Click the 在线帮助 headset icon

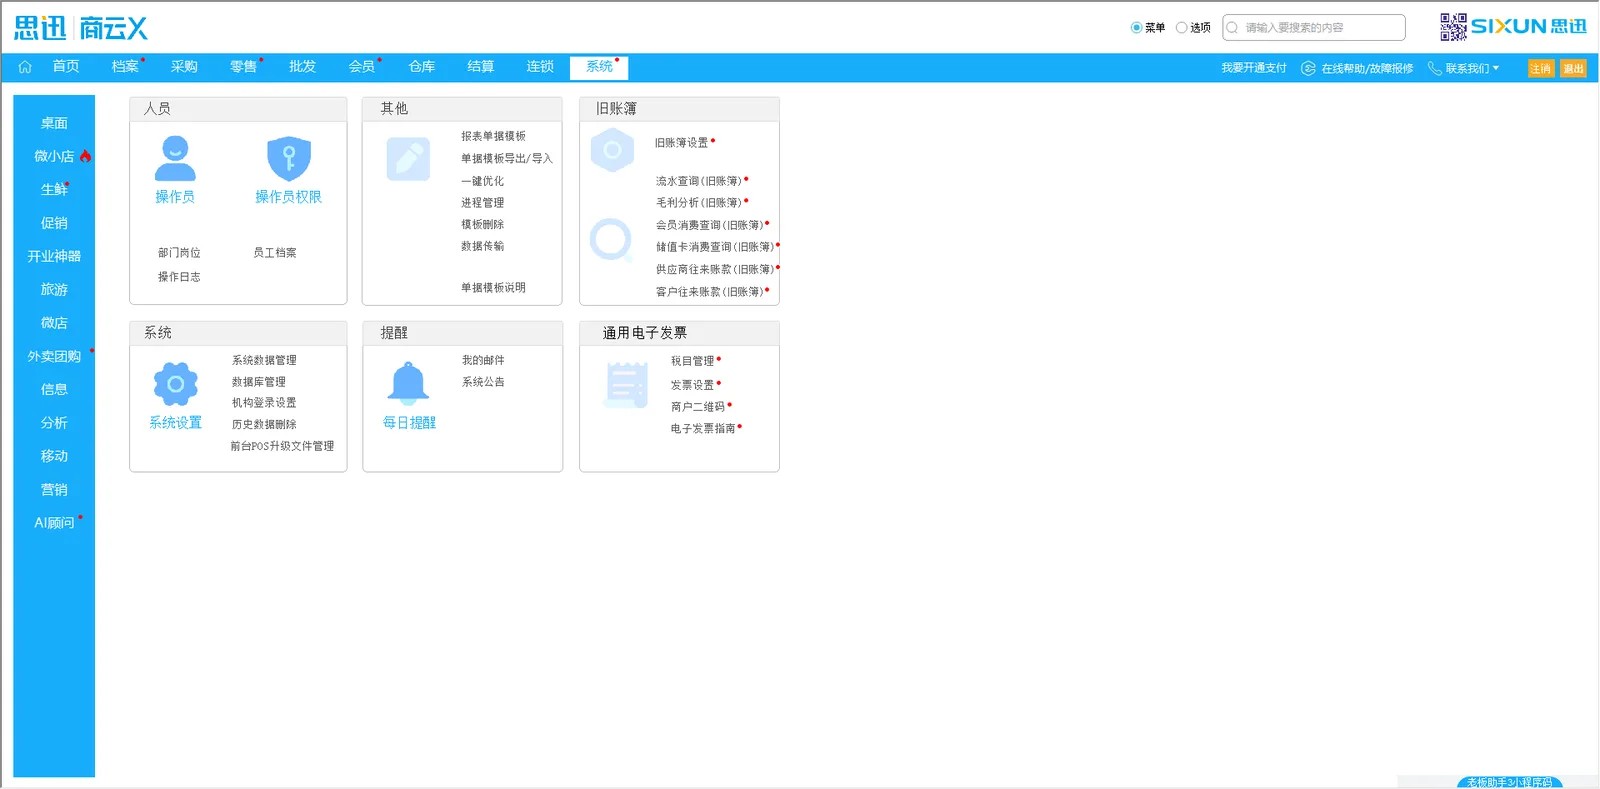1308,68
